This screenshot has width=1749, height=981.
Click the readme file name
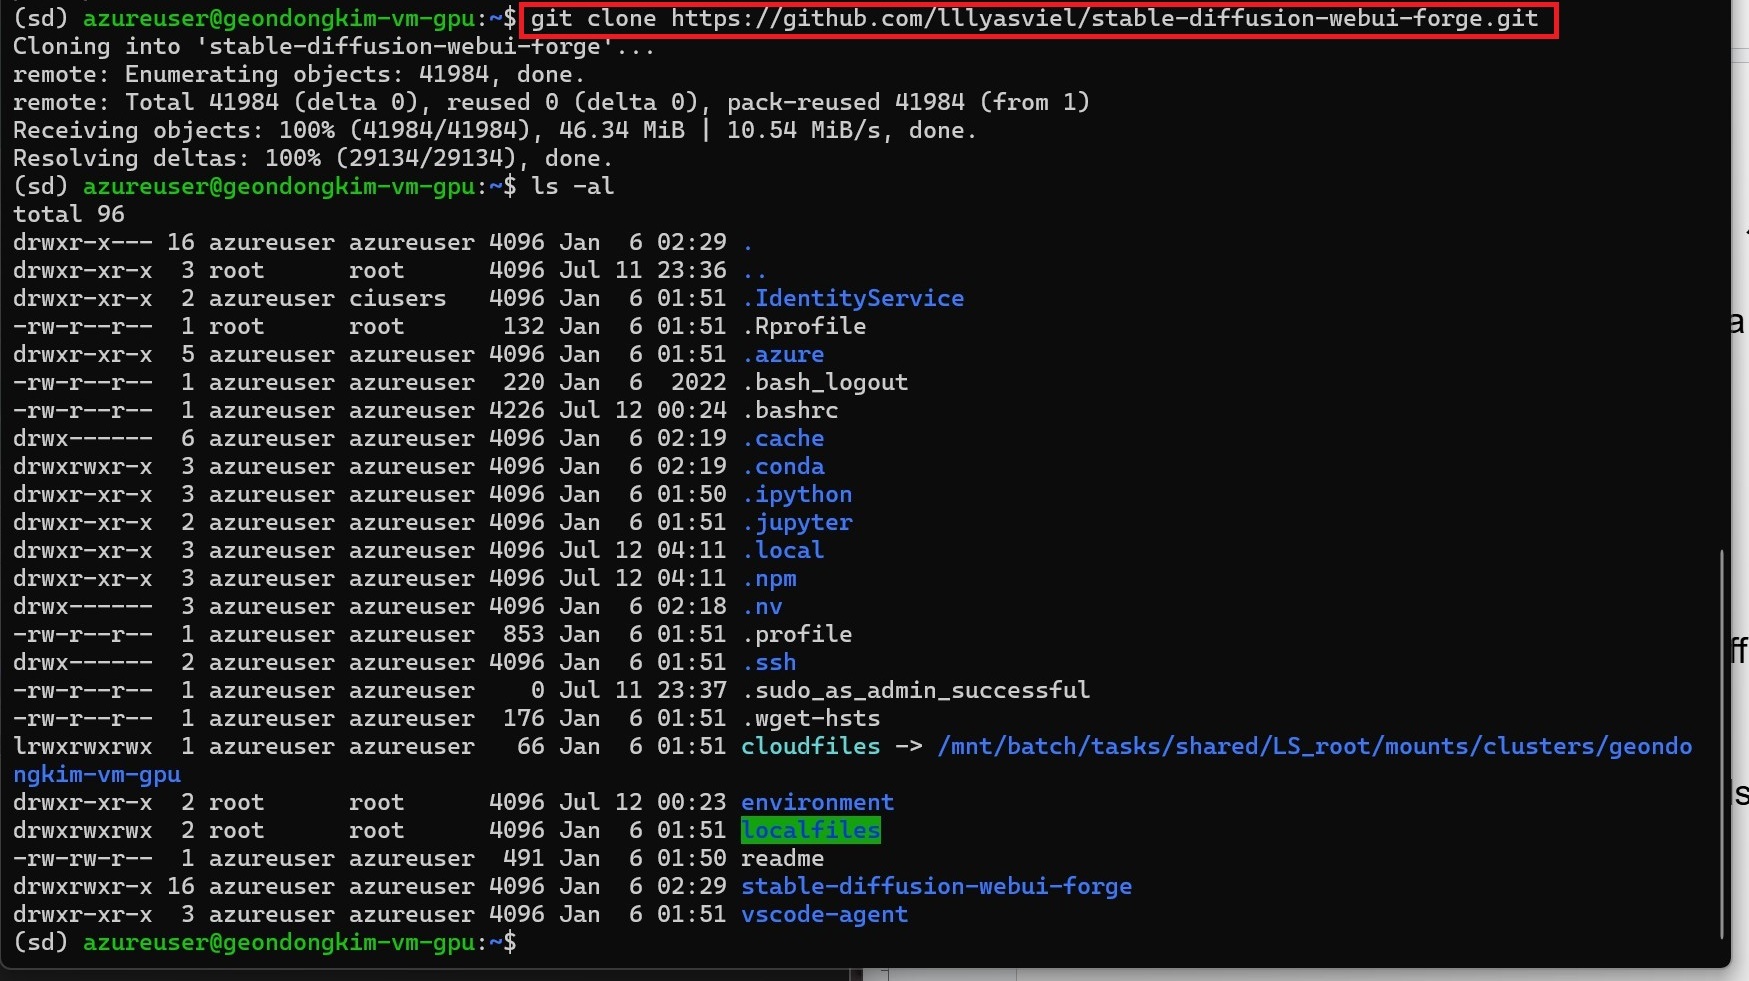pyautogui.click(x=783, y=858)
